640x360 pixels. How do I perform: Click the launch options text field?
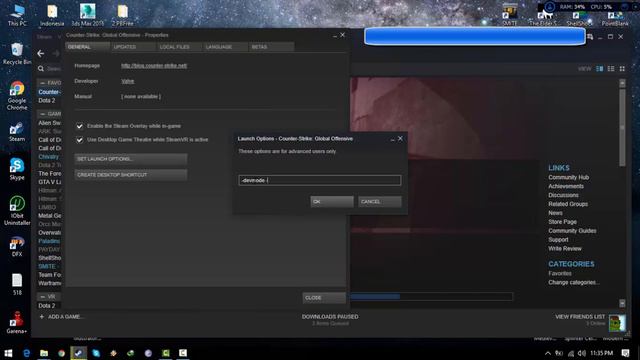pos(320,180)
